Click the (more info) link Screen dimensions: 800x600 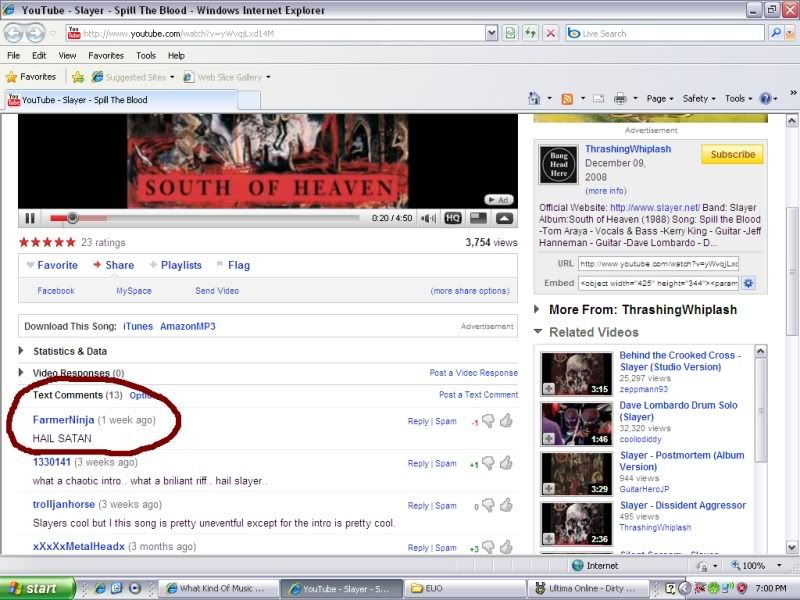point(606,191)
